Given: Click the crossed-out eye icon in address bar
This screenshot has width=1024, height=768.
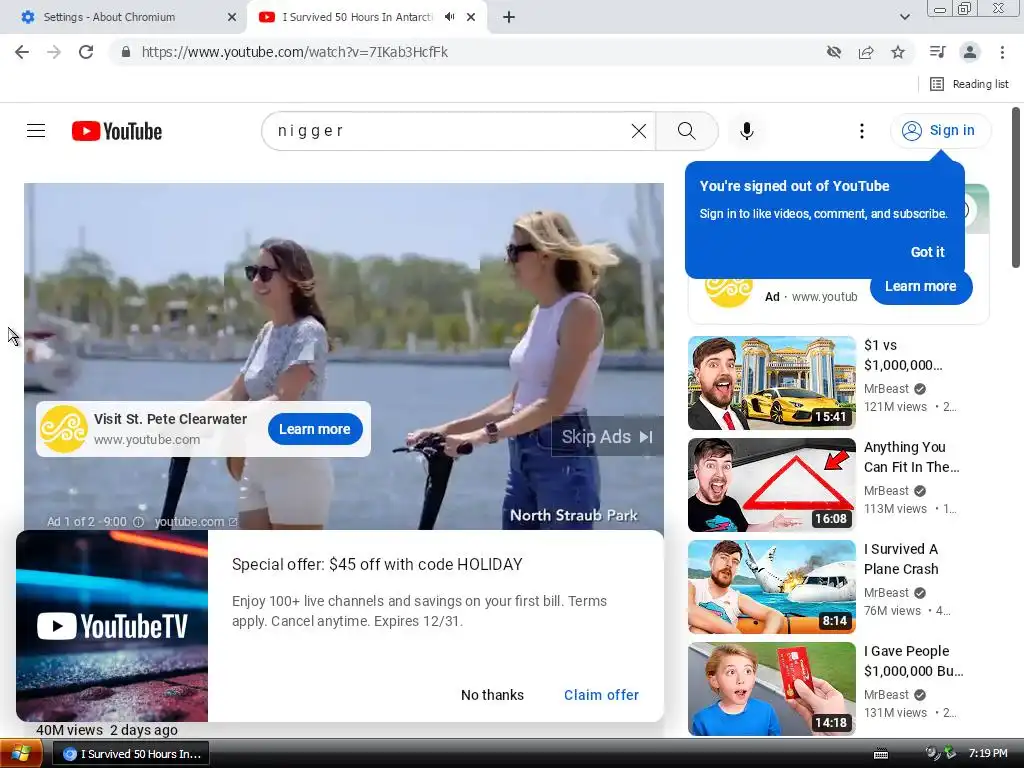Looking at the screenshot, I should (833, 52).
